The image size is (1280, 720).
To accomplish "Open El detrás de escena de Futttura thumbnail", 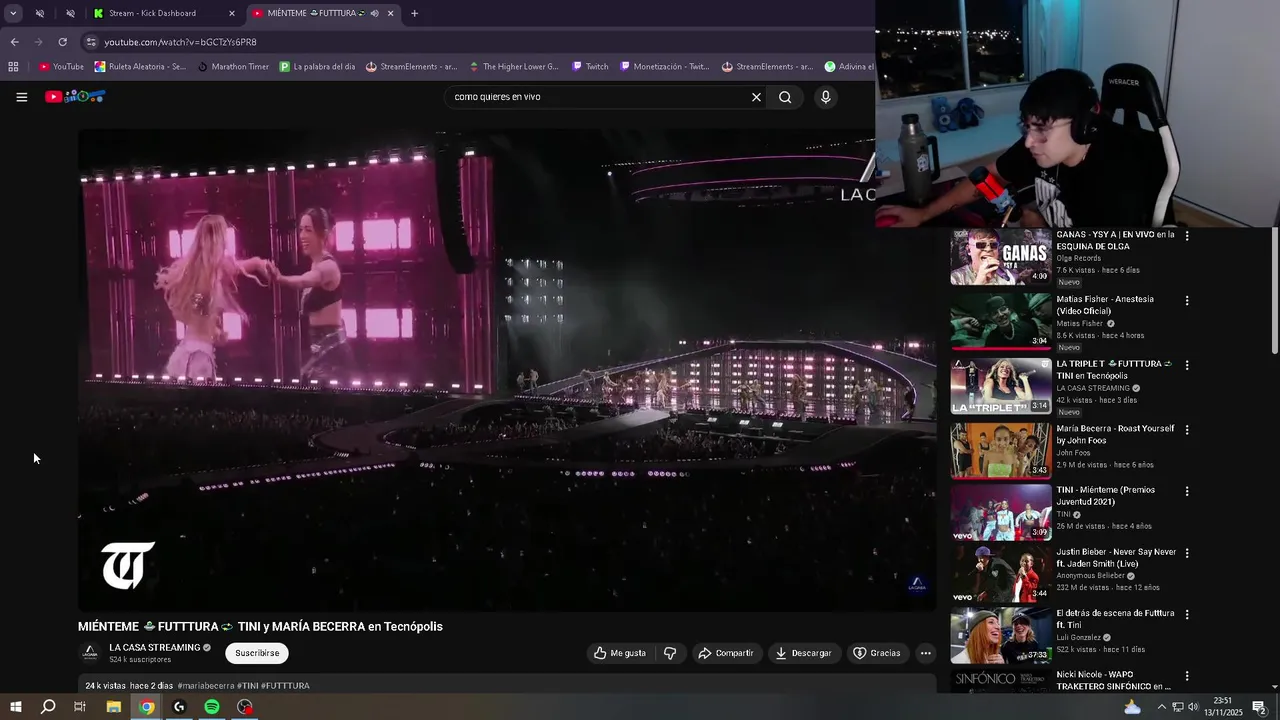I will click(1000, 635).
